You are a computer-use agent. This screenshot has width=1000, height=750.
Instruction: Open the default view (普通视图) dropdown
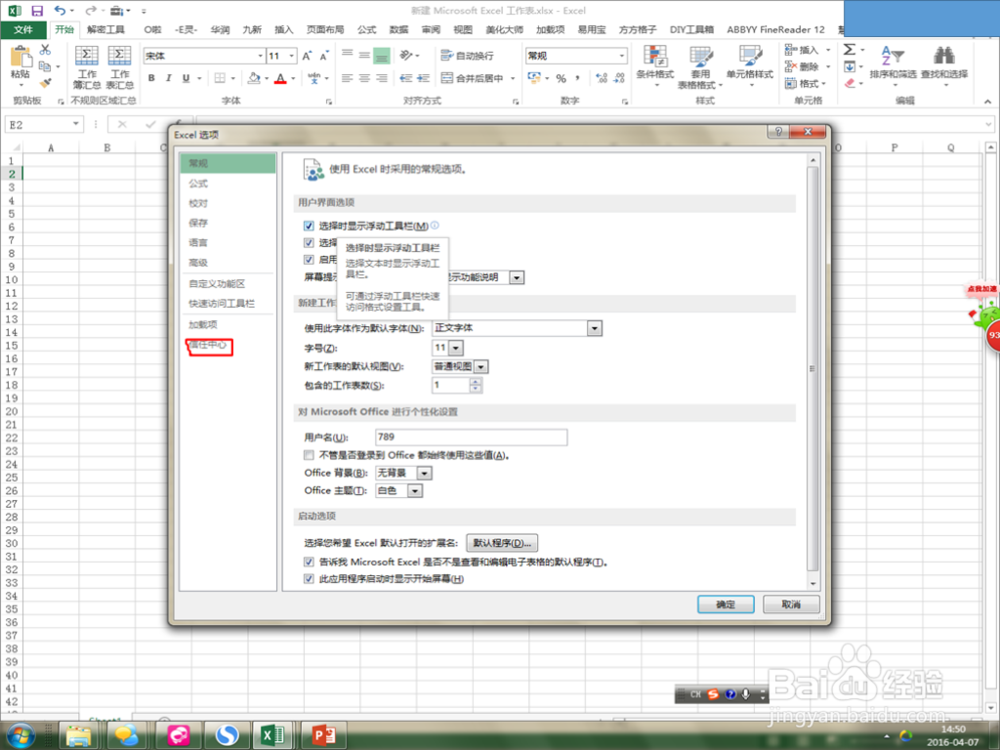click(x=481, y=367)
